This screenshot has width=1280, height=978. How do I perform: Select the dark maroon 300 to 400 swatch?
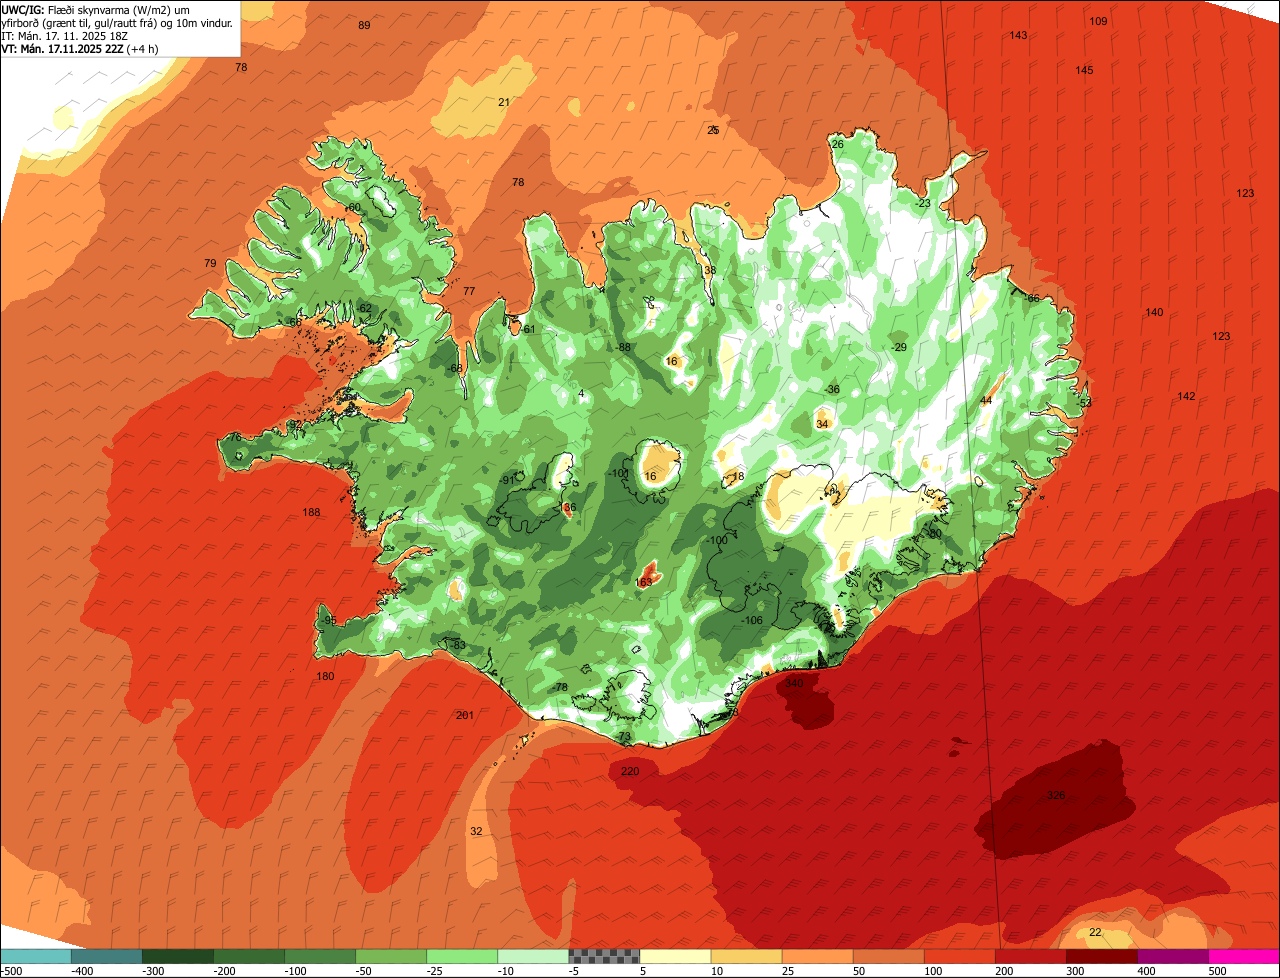click(x=1101, y=956)
